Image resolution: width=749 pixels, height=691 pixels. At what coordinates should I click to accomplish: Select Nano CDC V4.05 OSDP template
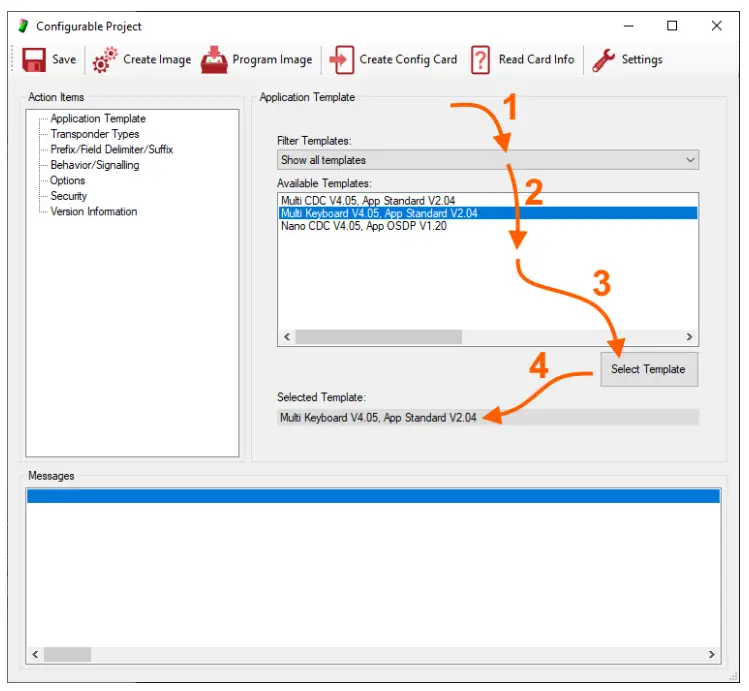(x=488, y=226)
